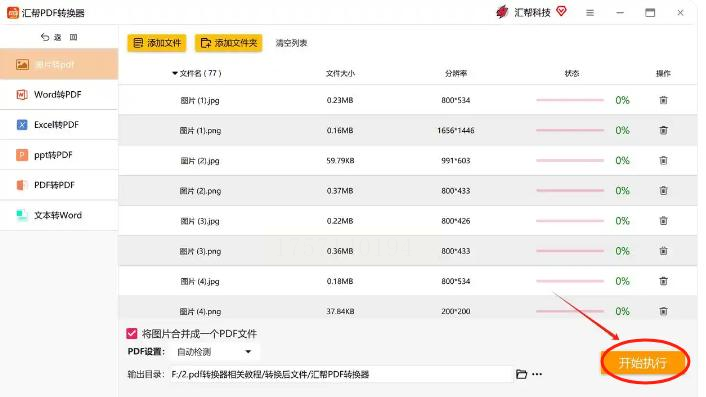
Task: Click the 汇帮PDF转换器 app logo
Action: pyautogui.click(x=13, y=13)
